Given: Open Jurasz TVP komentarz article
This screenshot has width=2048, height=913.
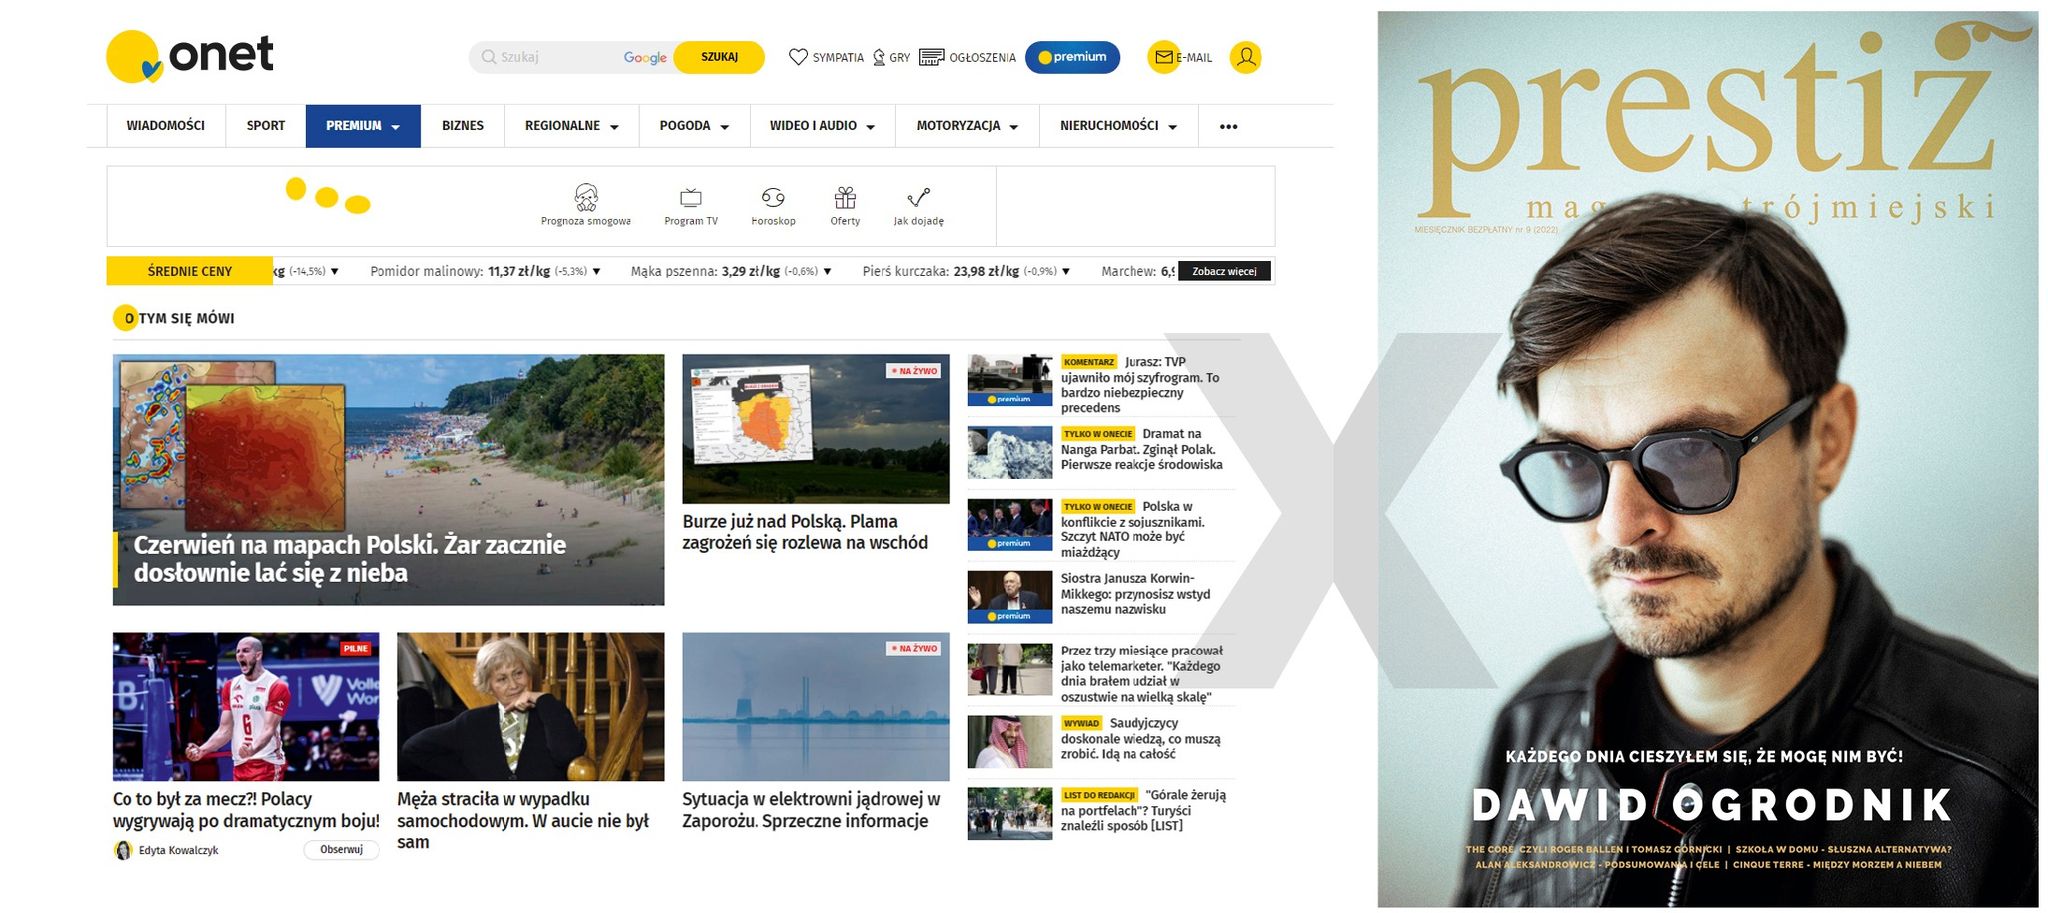Looking at the screenshot, I should tap(1141, 385).
